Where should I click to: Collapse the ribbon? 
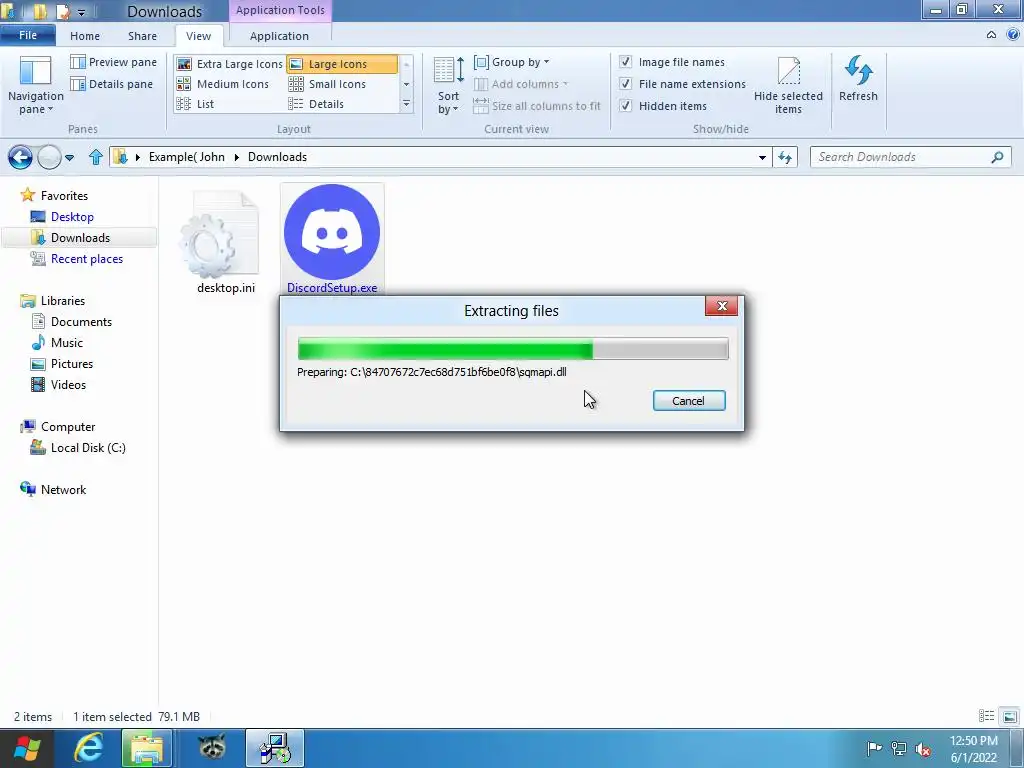pos(991,35)
